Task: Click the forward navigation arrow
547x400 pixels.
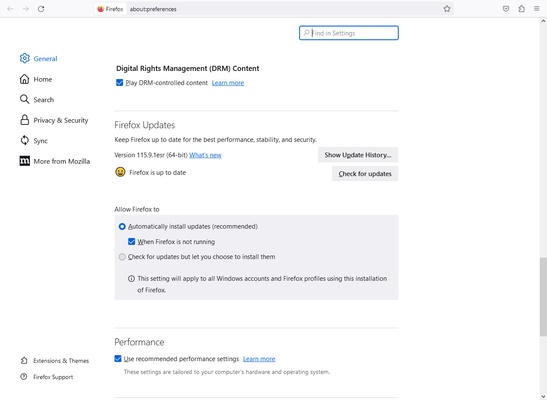Action: pos(25,9)
